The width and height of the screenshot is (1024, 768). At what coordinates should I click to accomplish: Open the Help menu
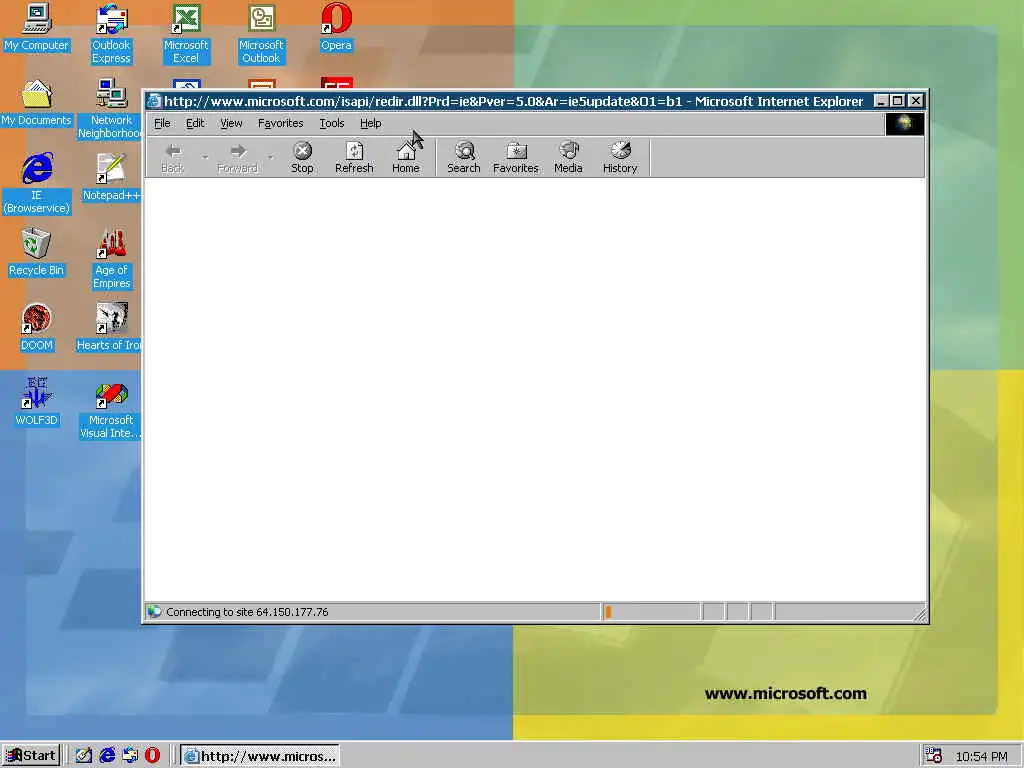click(370, 123)
